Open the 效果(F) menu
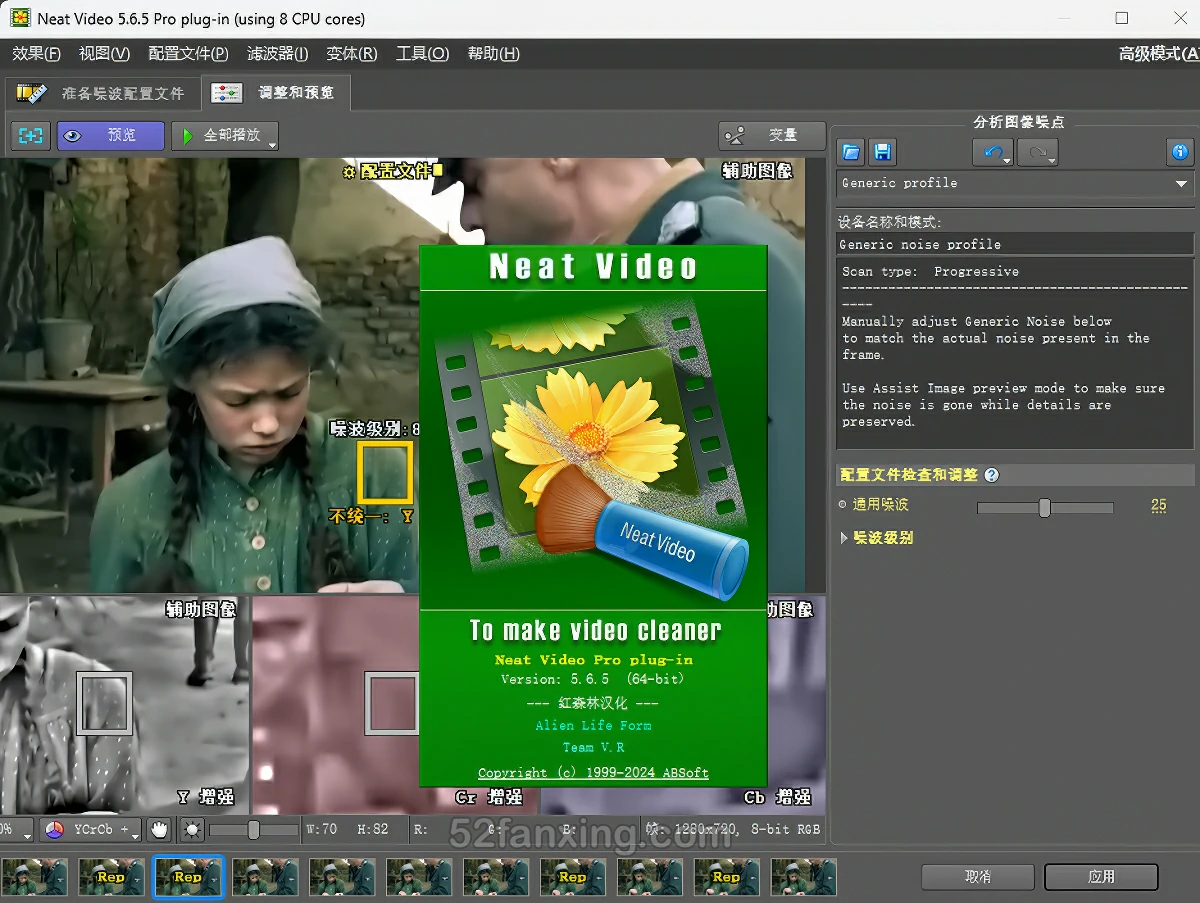Screen dimensions: 1200x903 tap(36, 53)
